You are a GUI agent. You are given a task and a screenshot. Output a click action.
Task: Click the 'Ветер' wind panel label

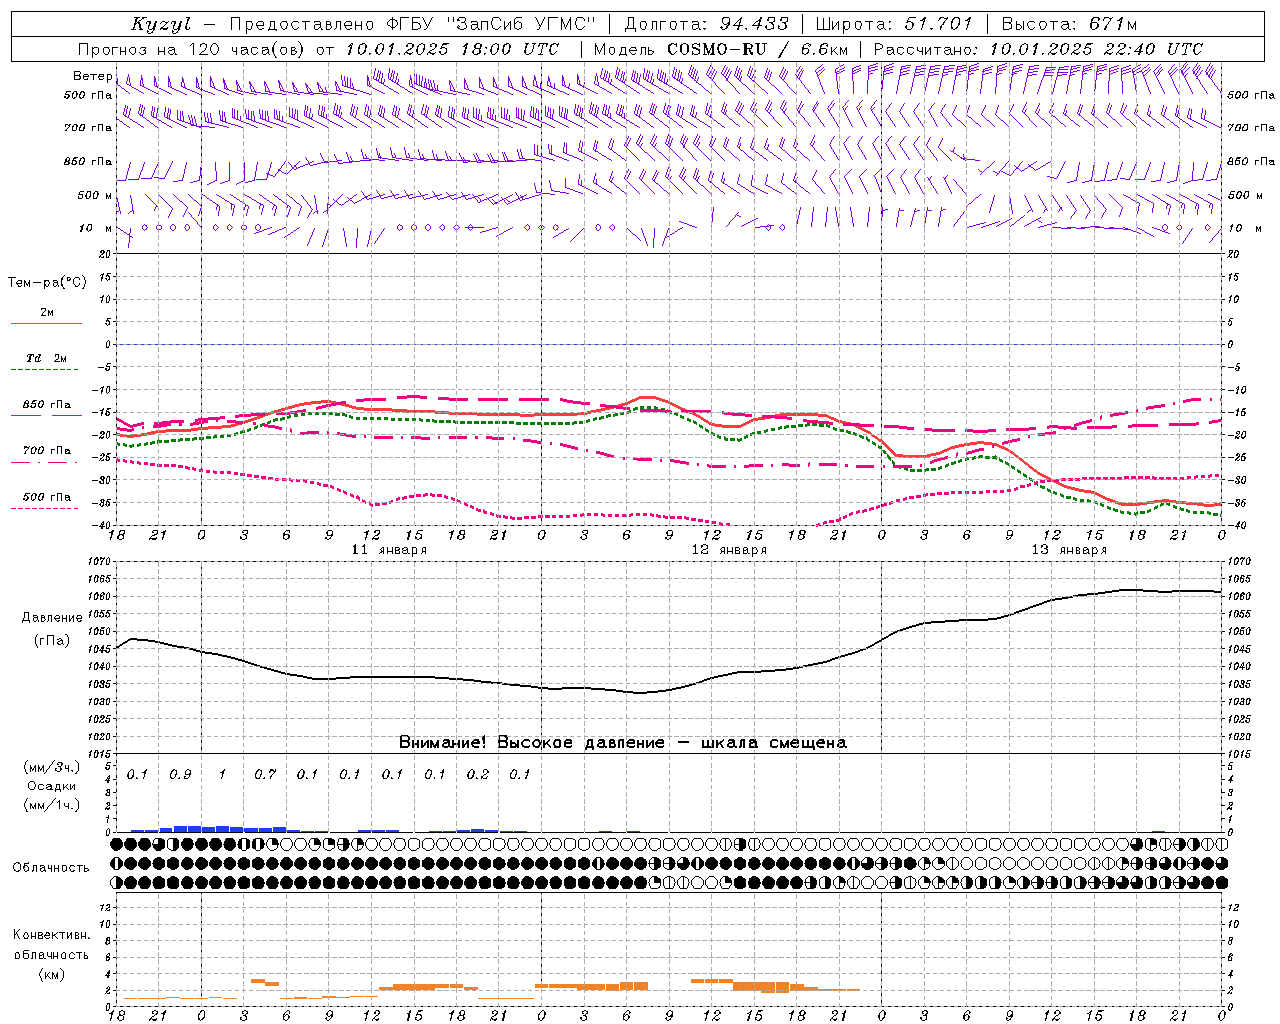click(92, 76)
